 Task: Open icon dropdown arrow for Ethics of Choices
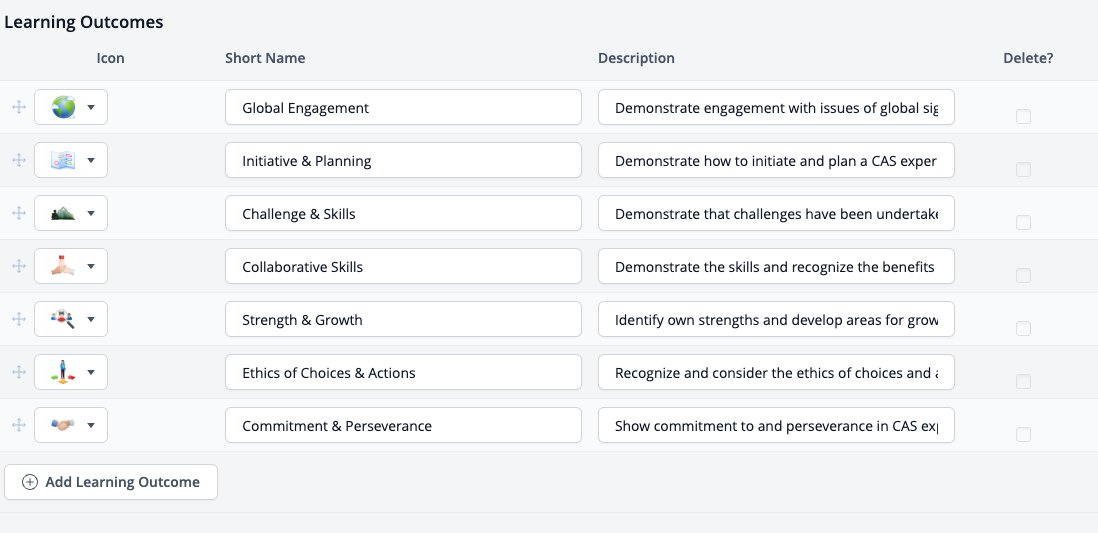pyautogui.click(x=91, y=372)
